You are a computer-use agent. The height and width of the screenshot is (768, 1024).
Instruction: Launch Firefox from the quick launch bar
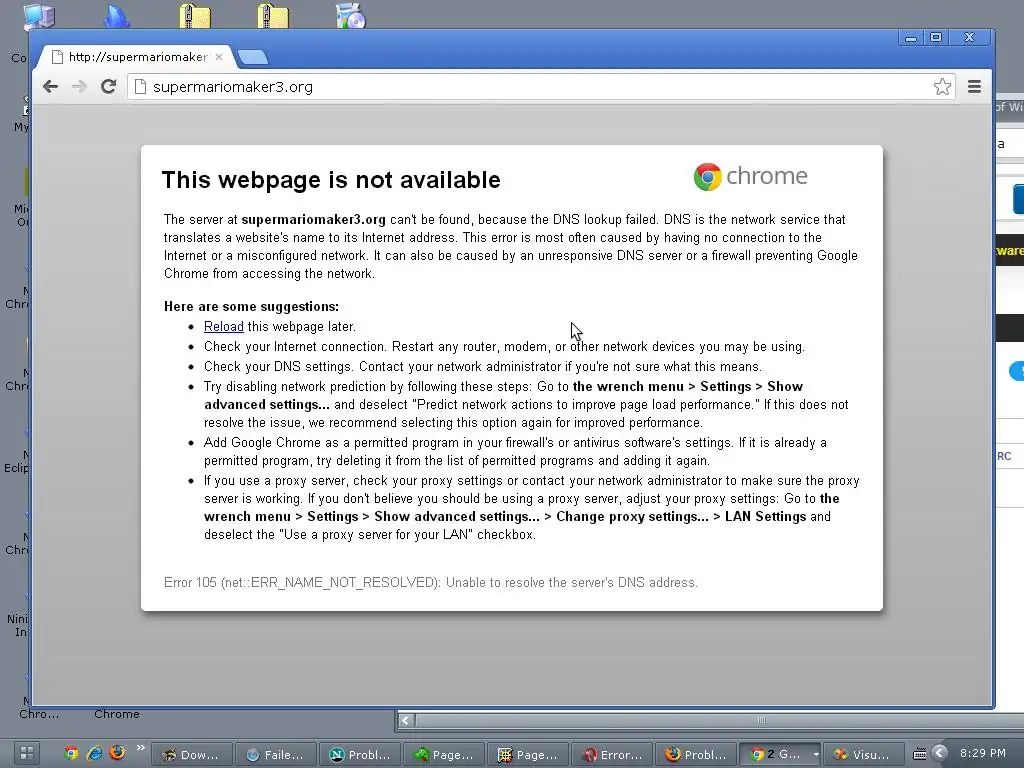point(117,753)
